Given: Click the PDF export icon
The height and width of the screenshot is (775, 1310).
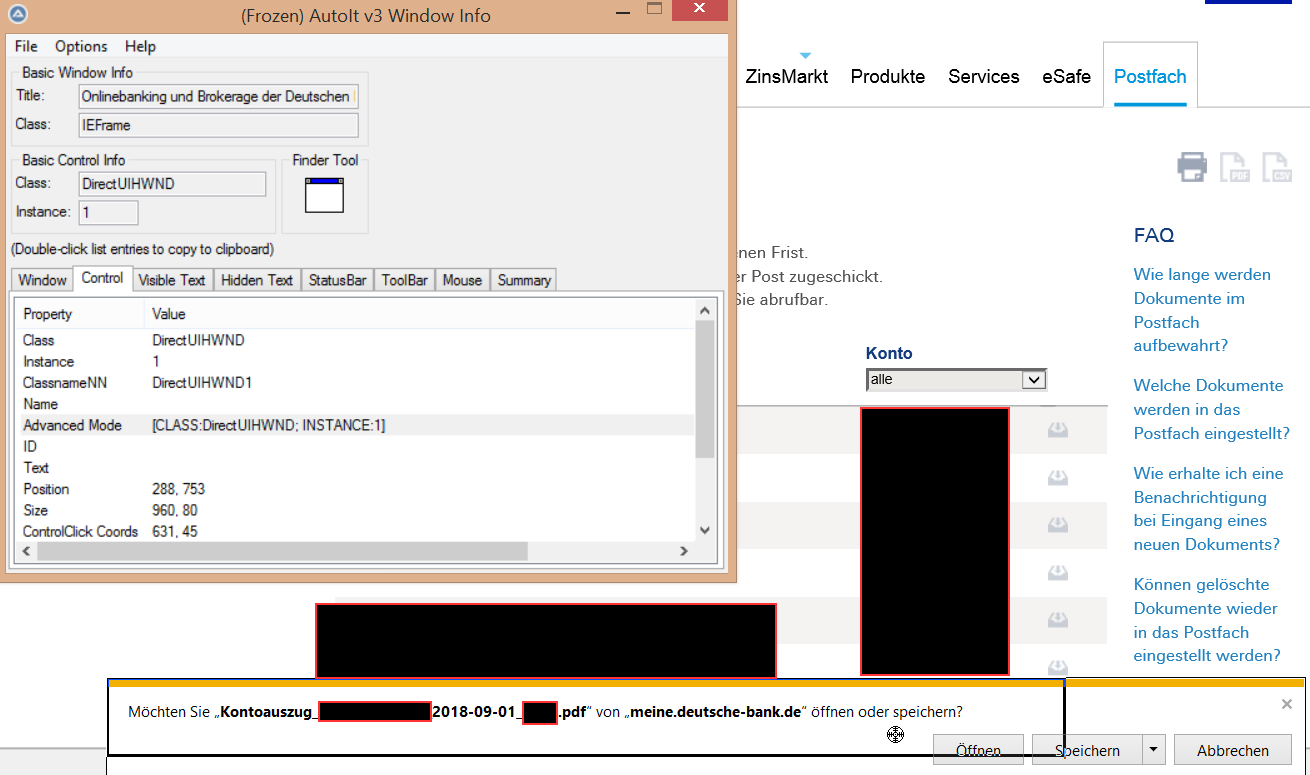Looking at the screenshot, I should (1234, 167).
